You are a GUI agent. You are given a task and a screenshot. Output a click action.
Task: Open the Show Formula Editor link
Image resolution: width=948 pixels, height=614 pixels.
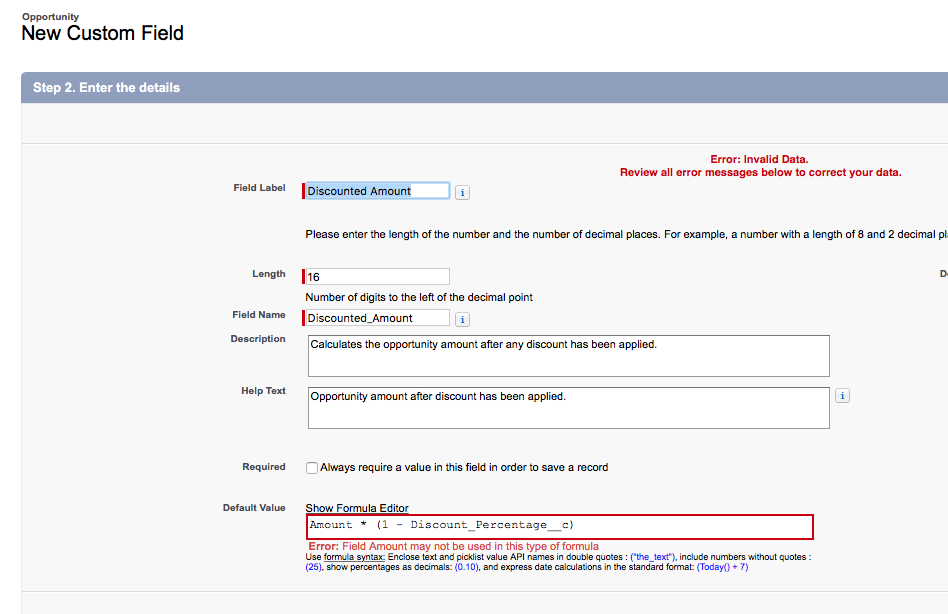[x=357, y=508]
